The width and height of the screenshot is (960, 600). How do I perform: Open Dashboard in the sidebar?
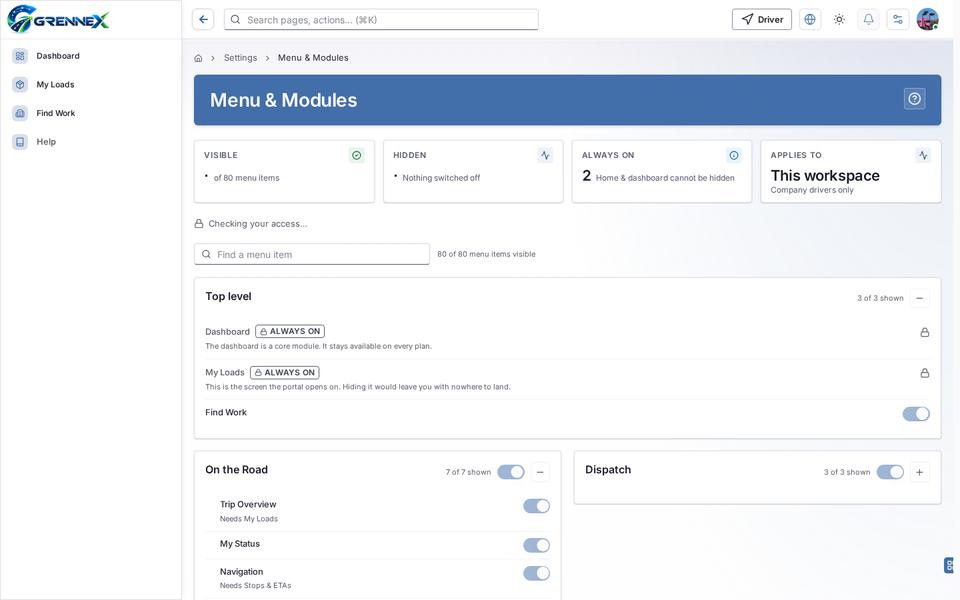(x=91, y=56)
